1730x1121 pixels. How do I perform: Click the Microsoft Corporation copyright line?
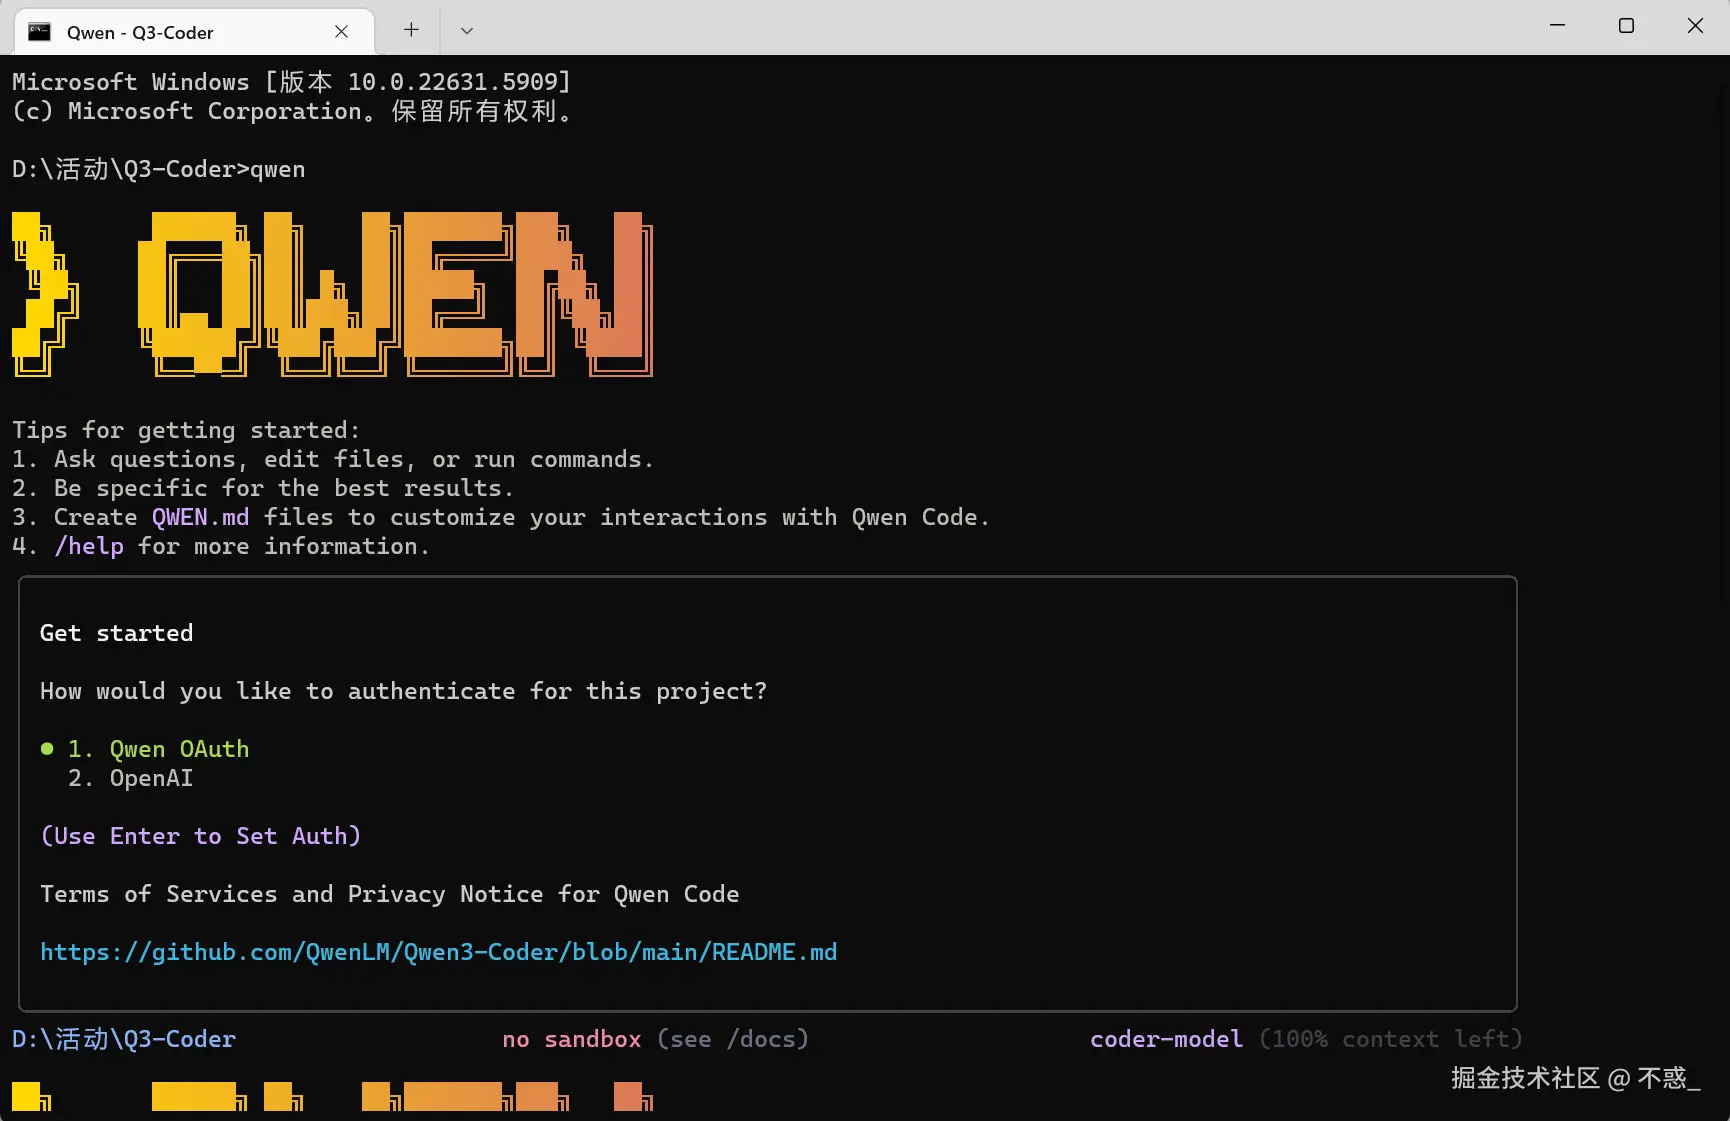point(292,111)
